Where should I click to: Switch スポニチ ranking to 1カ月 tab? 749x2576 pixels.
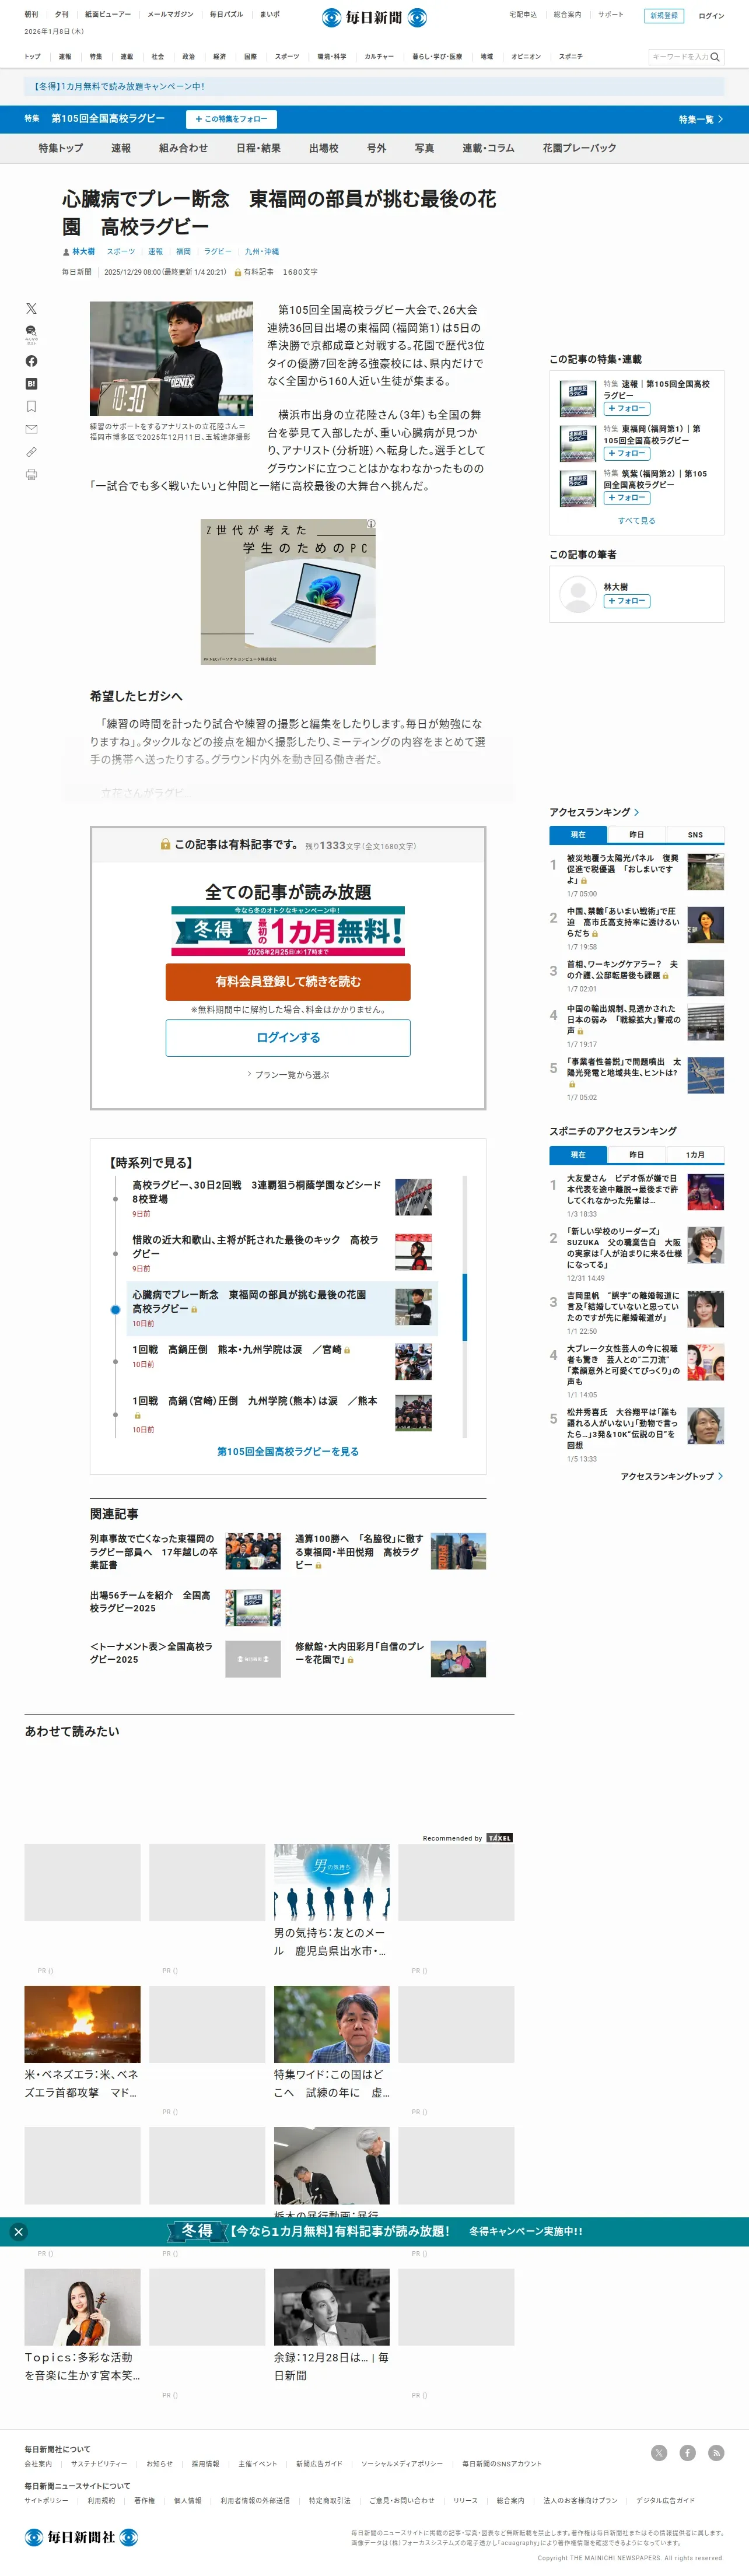pyautogui.click(x=695, y=1155)
